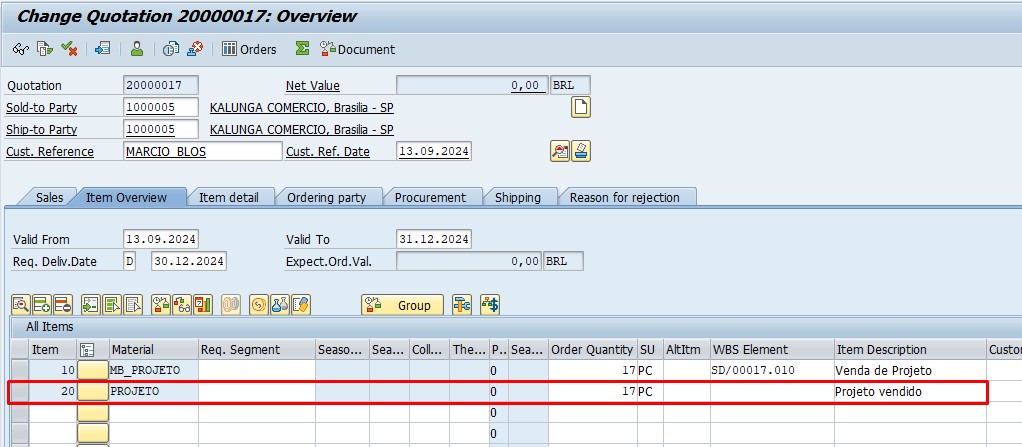Open the Item detail tab
The height and width of the screenshot is (447, 1022).
point(229,197)
